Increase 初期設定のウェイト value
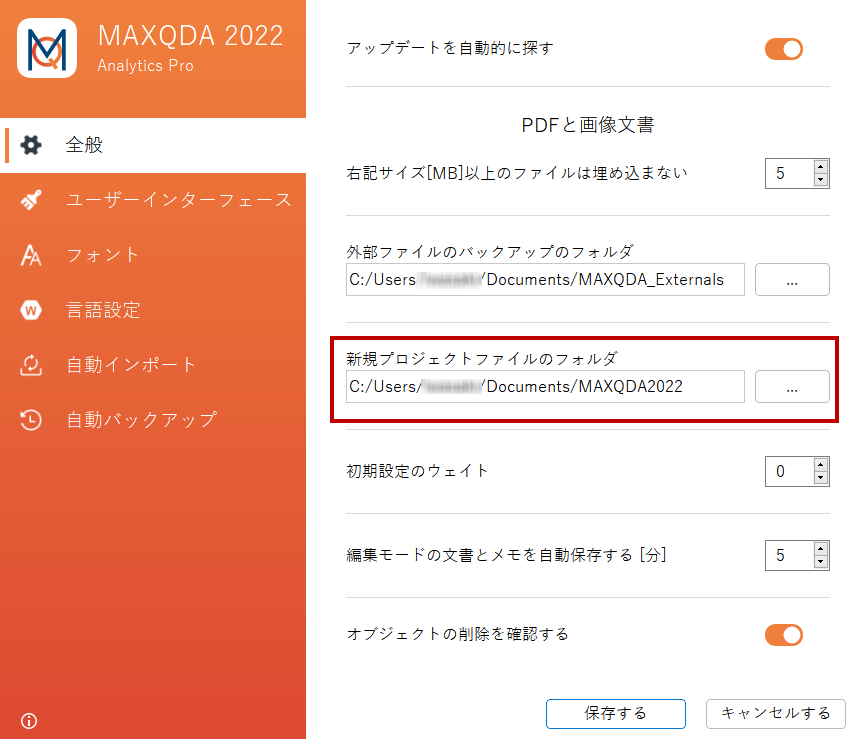Screen dimensions: 857x739 820,465
